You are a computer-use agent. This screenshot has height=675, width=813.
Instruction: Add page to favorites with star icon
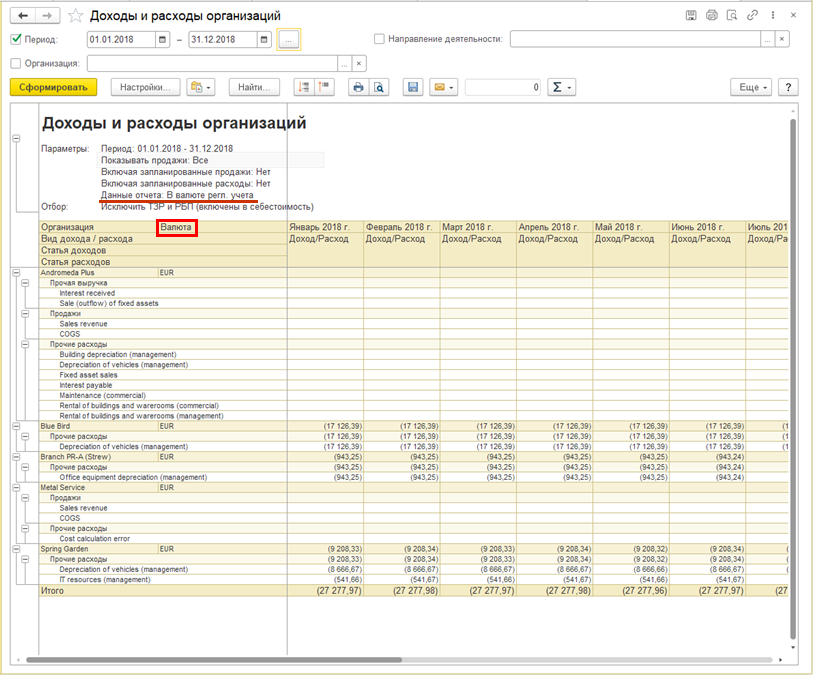pos(76,16)
